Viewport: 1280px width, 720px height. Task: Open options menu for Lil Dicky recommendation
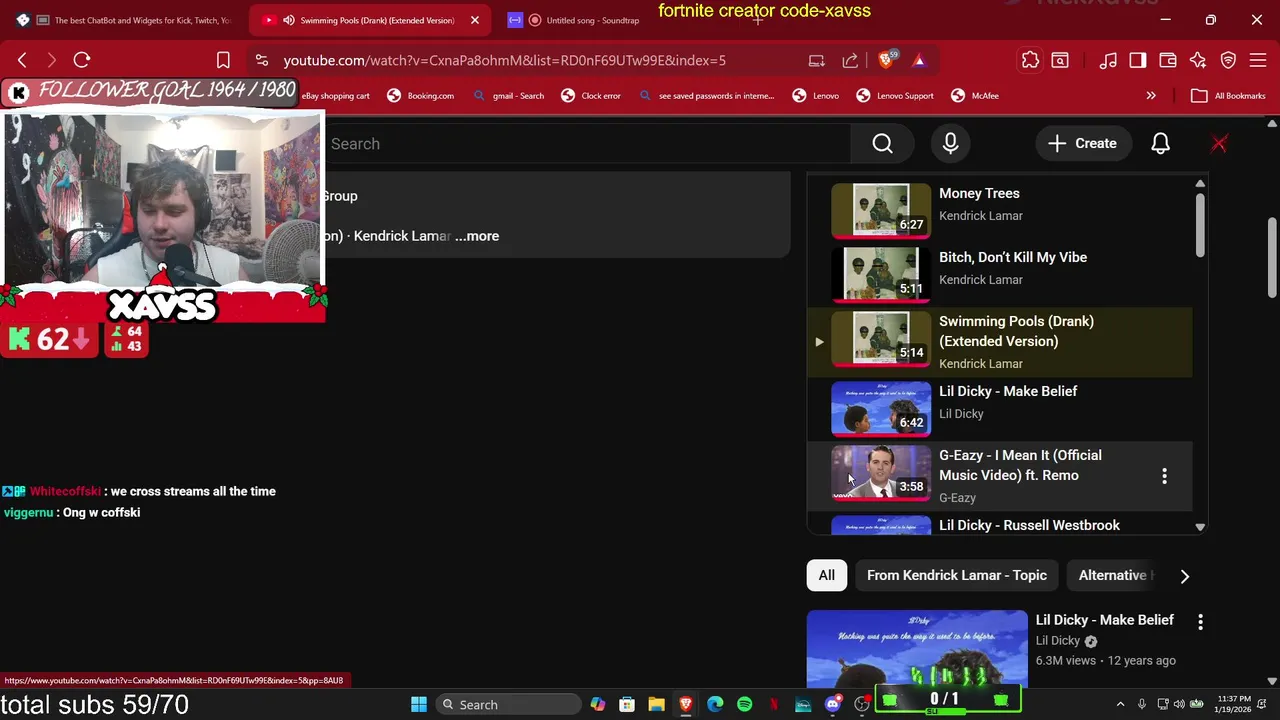pyautogui.click(x=1200, y=621)
